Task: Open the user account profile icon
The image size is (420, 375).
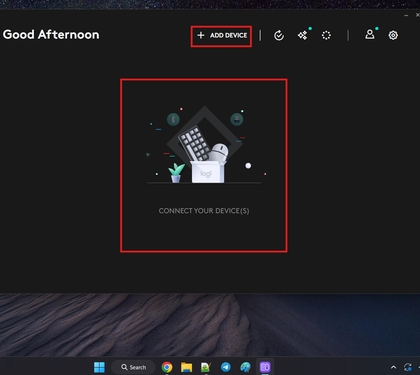Action: (x=370, y=34)
